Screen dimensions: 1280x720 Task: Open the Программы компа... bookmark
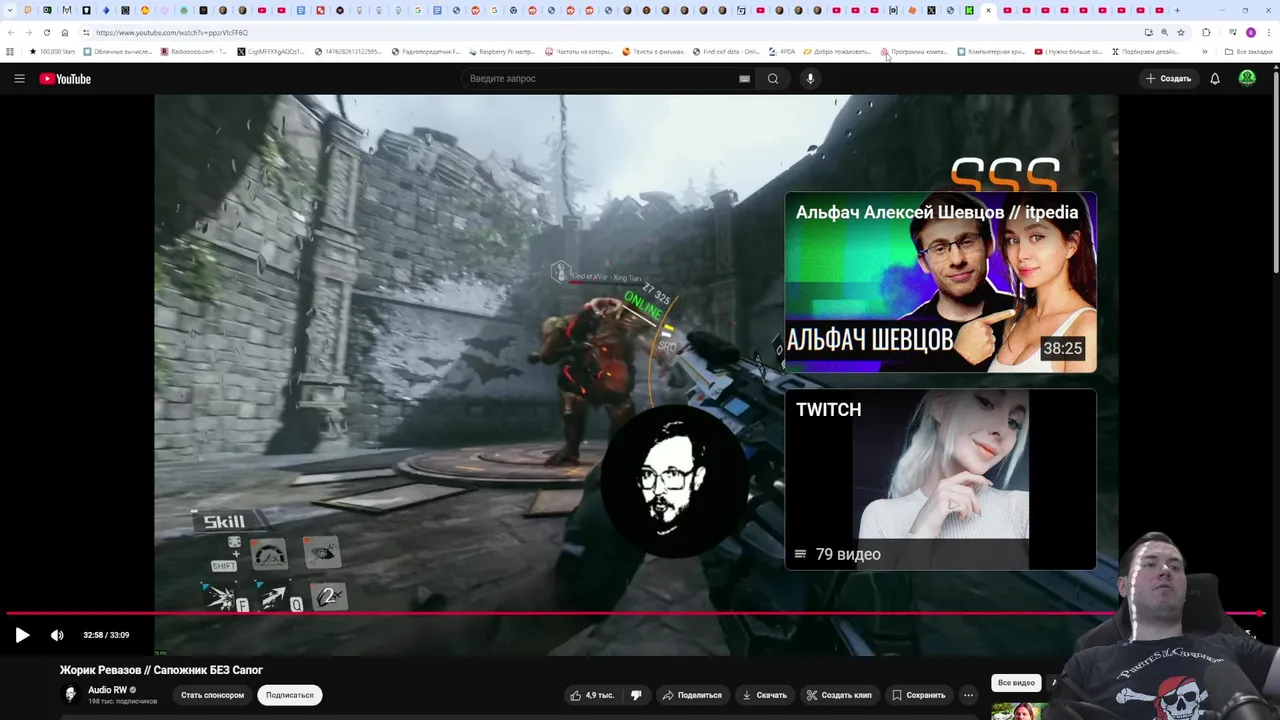[x=914, y=51]
